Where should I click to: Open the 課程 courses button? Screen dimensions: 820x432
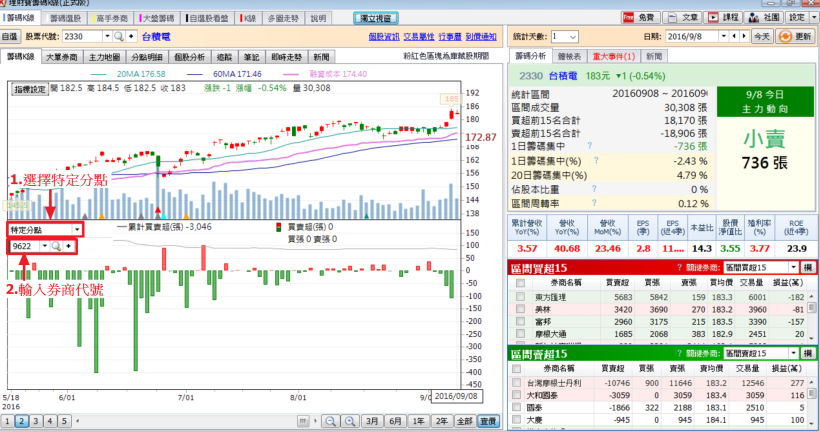pos(724,18)
